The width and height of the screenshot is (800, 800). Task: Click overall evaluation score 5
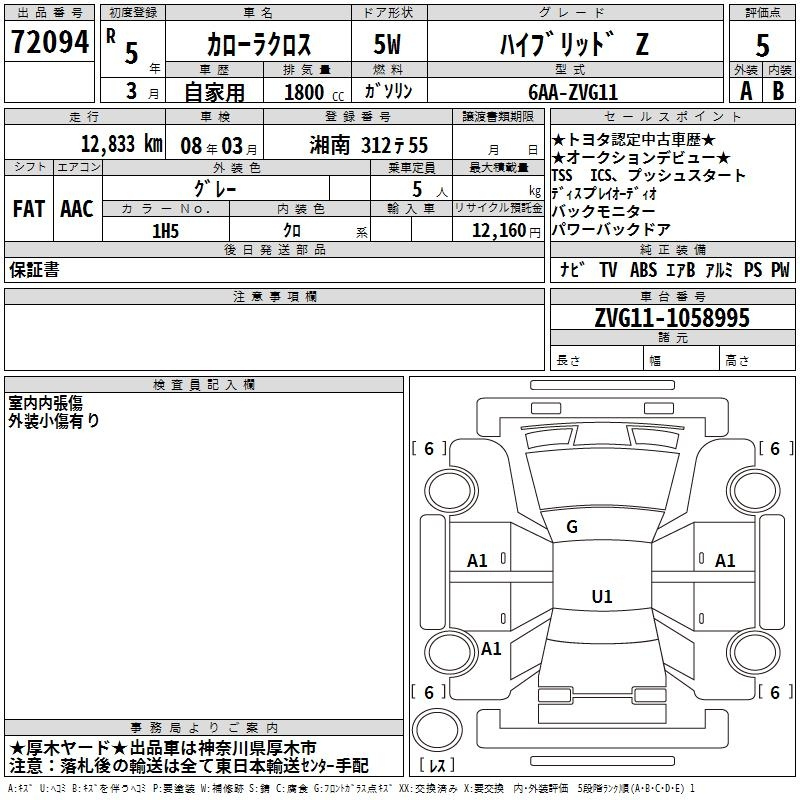pos(763,46)
